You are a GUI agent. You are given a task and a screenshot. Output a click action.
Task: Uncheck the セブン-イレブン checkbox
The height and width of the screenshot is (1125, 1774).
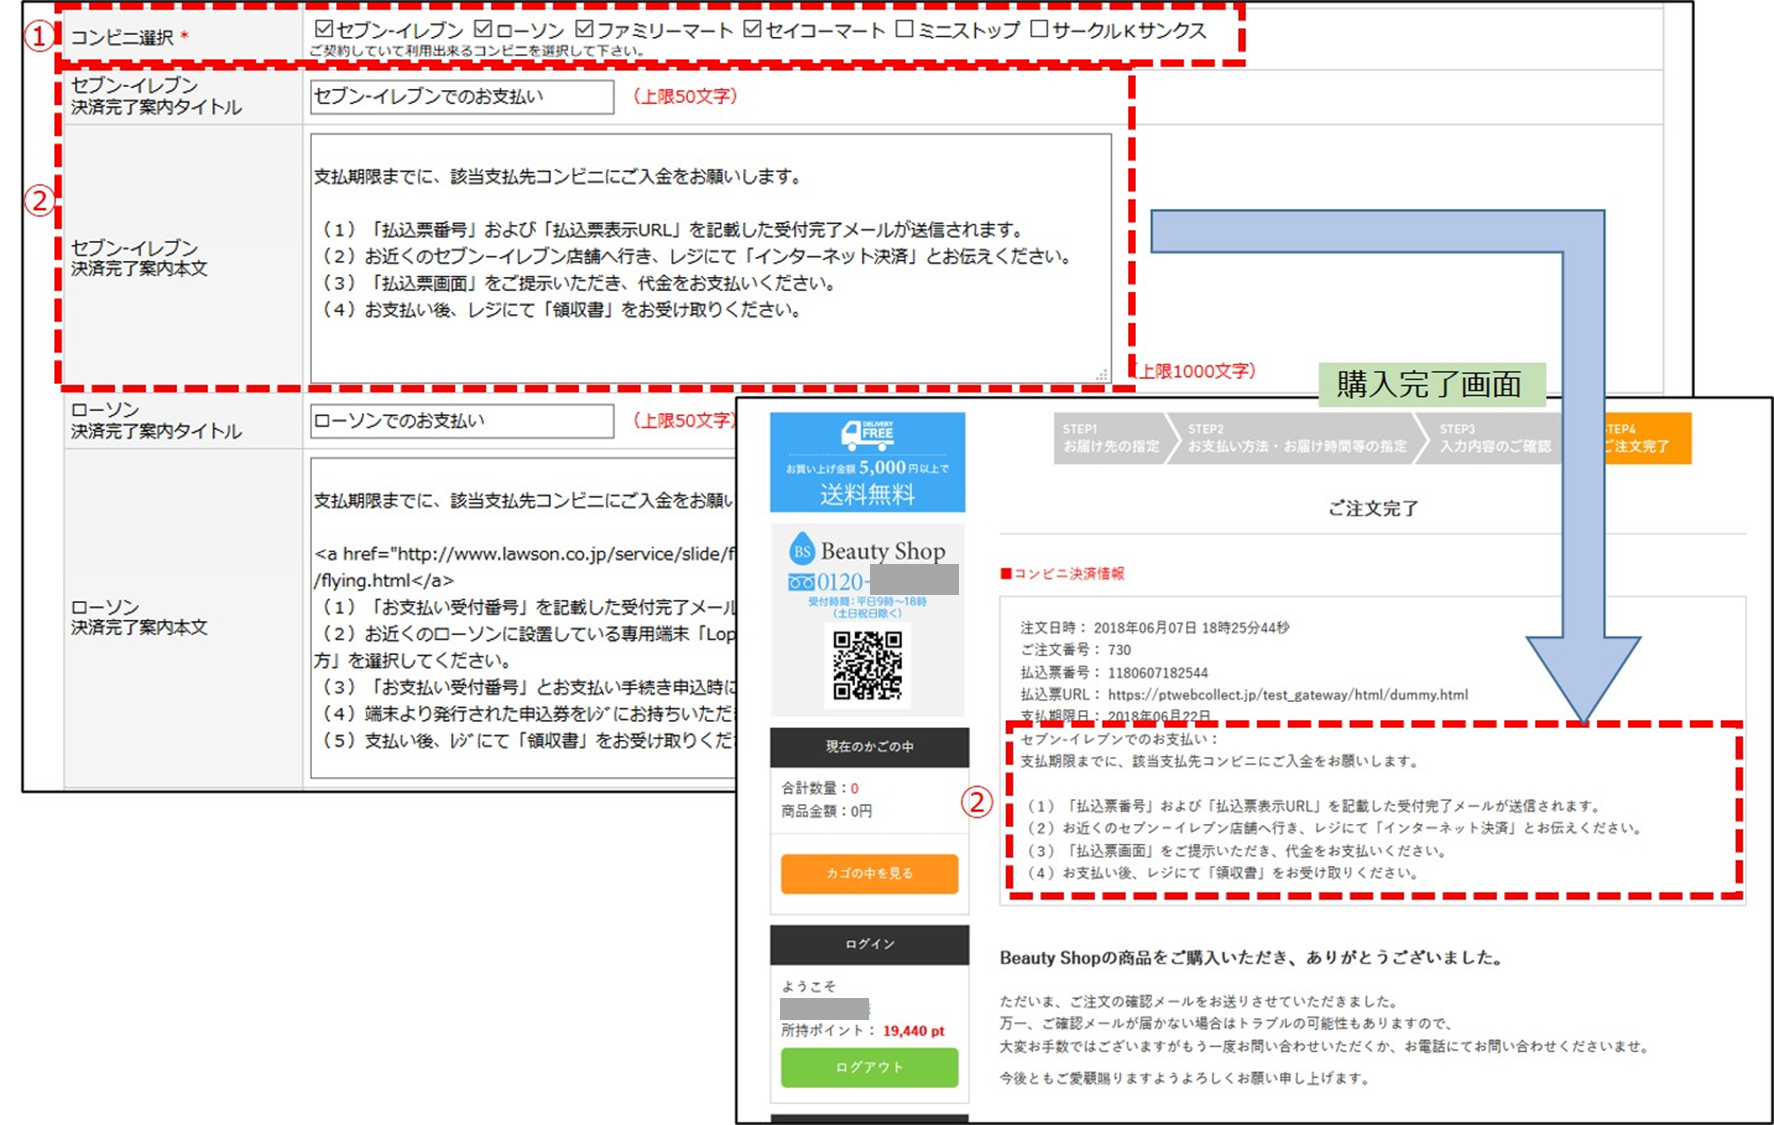324,29
